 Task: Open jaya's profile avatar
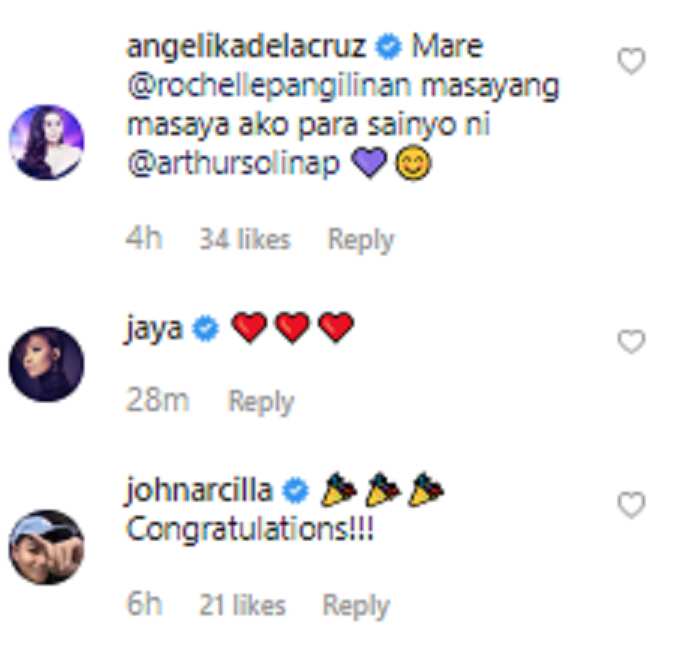tap(46, 364)
